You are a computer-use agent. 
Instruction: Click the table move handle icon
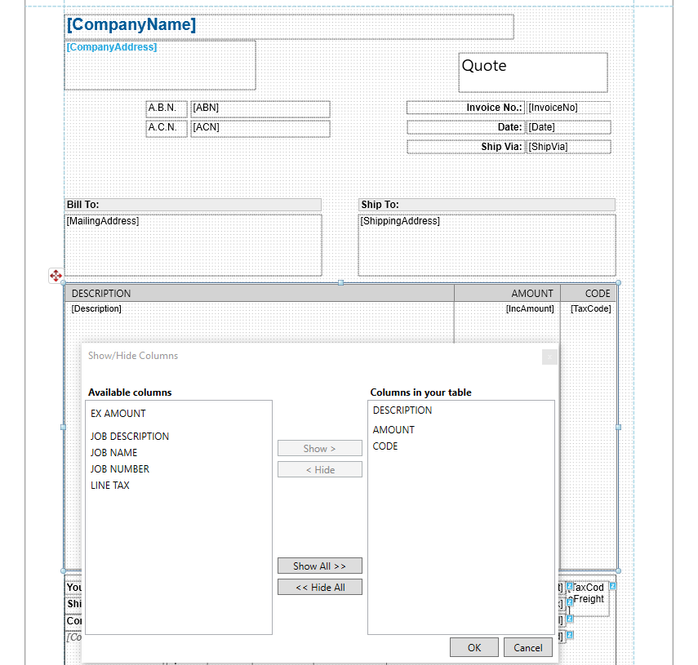pos(56,275)
